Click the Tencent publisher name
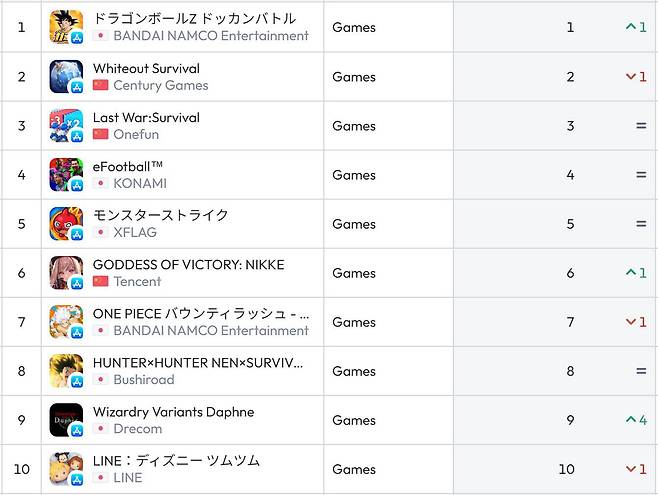 137,281
